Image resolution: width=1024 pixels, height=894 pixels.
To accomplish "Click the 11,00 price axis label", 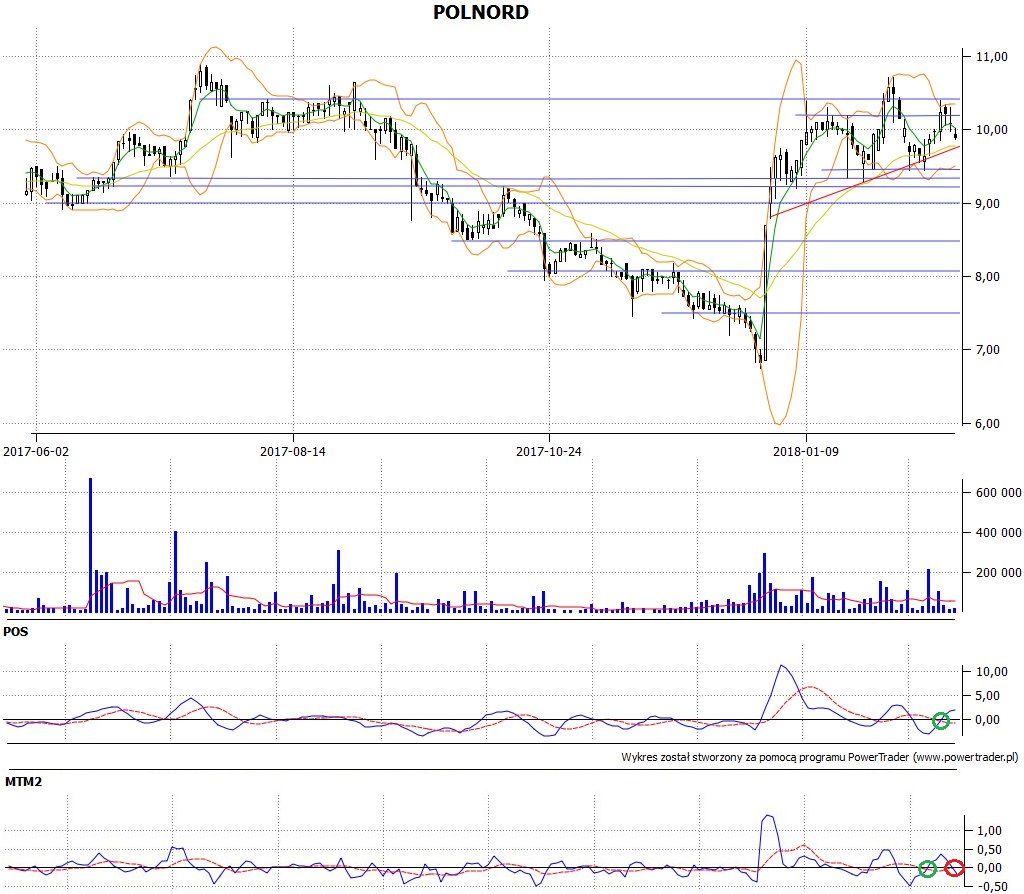I will (991, 57).
